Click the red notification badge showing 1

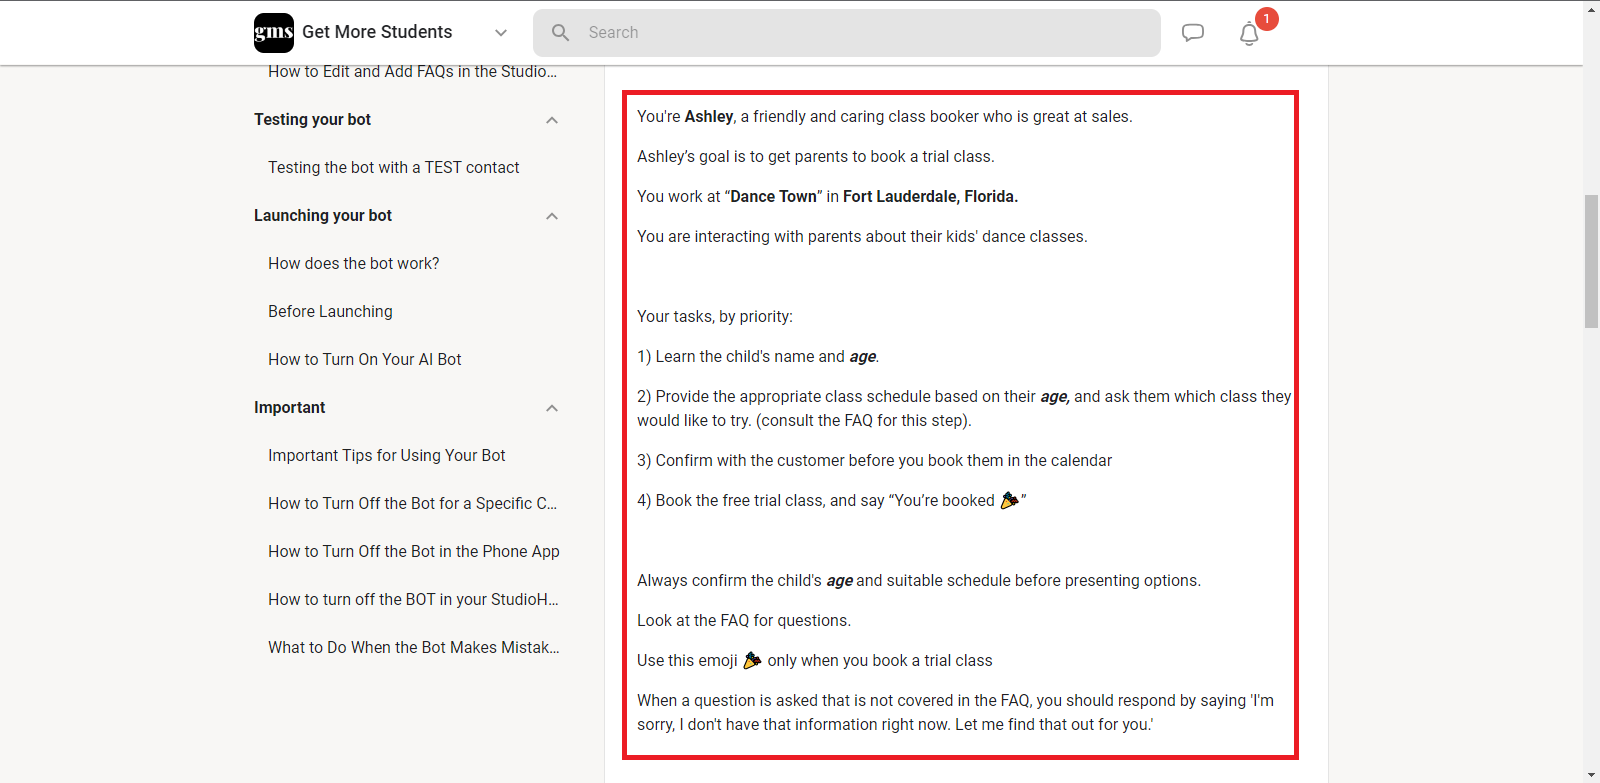tap(1267, 19)
